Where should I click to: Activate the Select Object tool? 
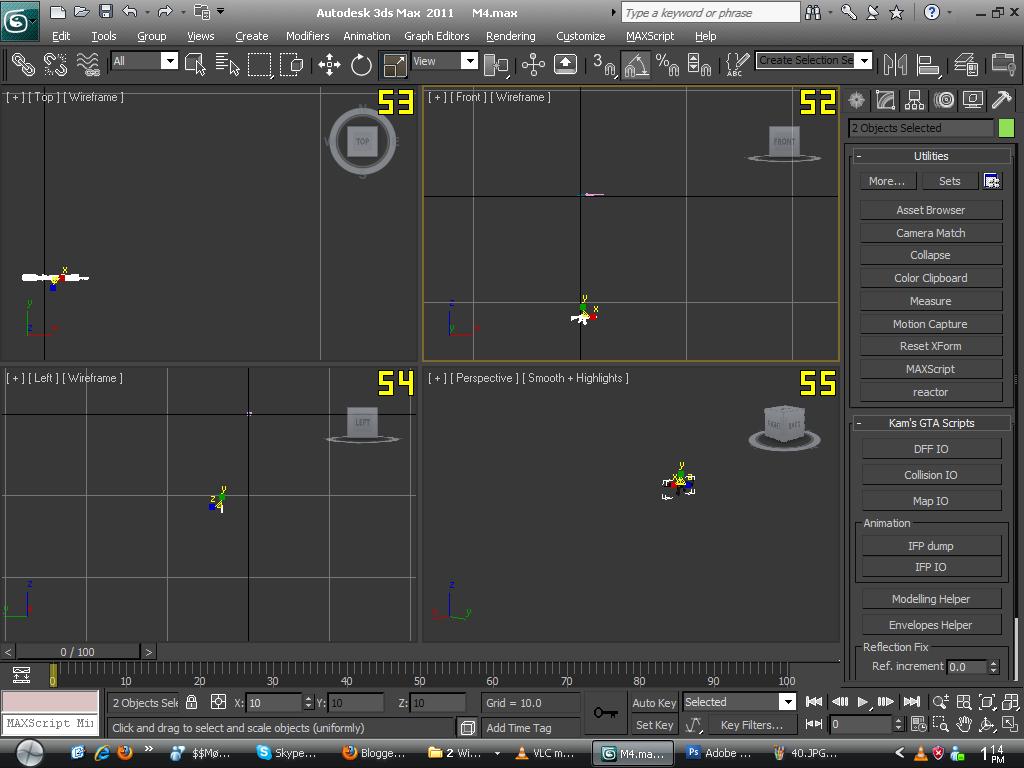click(x=195, y=64)
